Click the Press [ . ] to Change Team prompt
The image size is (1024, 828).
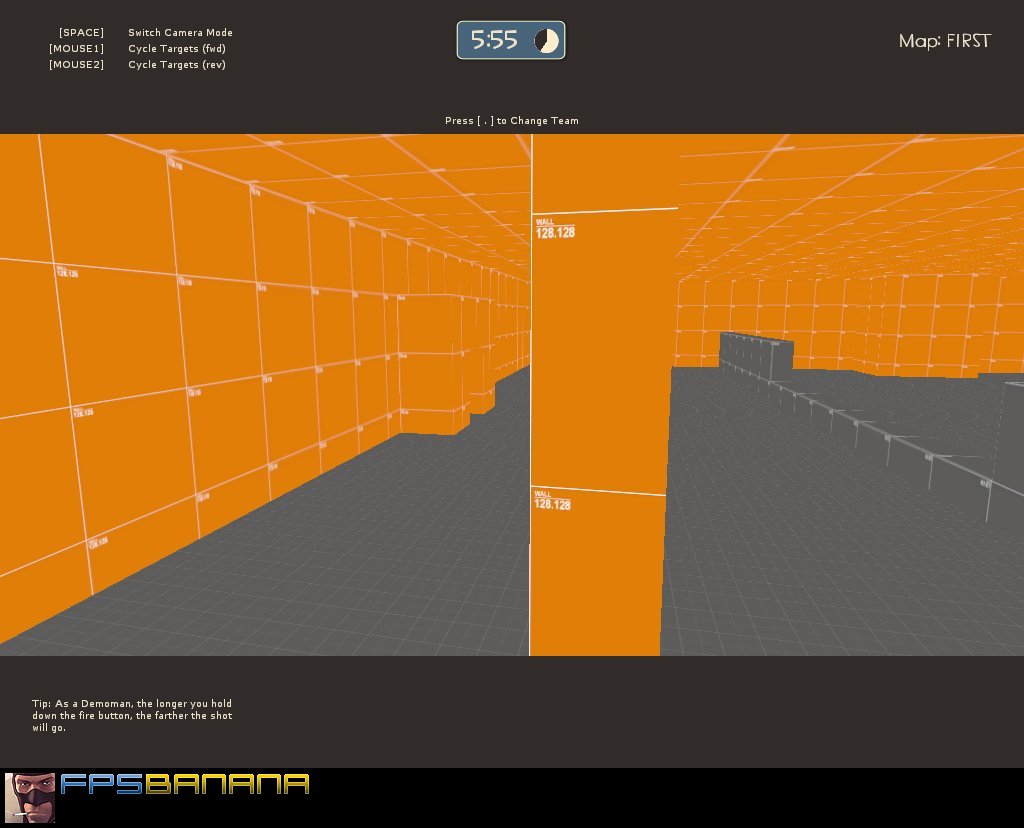(511, 121)
